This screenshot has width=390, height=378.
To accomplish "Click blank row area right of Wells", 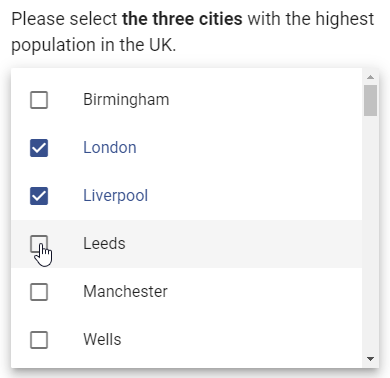I will (x=240, y=340).
